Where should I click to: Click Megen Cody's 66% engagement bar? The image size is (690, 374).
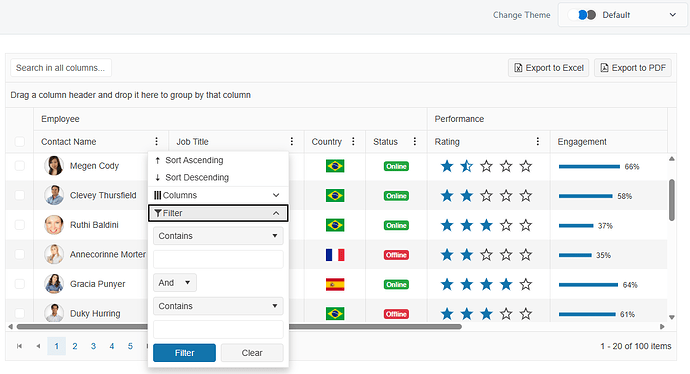pyautogui.click(x=589, y=166)
